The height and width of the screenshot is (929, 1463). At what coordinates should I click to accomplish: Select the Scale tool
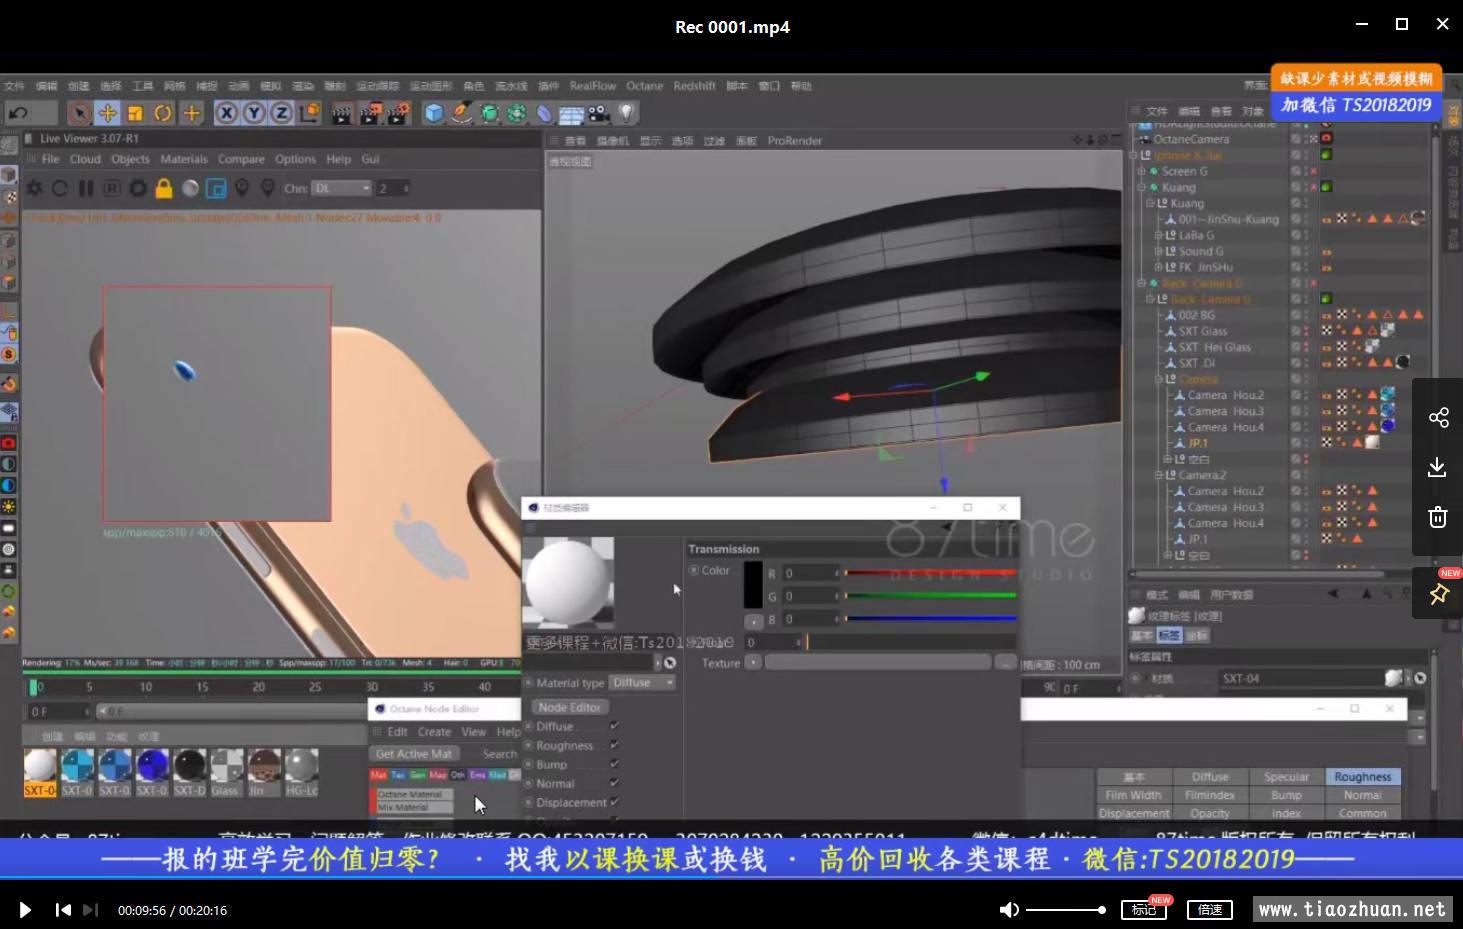click(x=135, y=113)
